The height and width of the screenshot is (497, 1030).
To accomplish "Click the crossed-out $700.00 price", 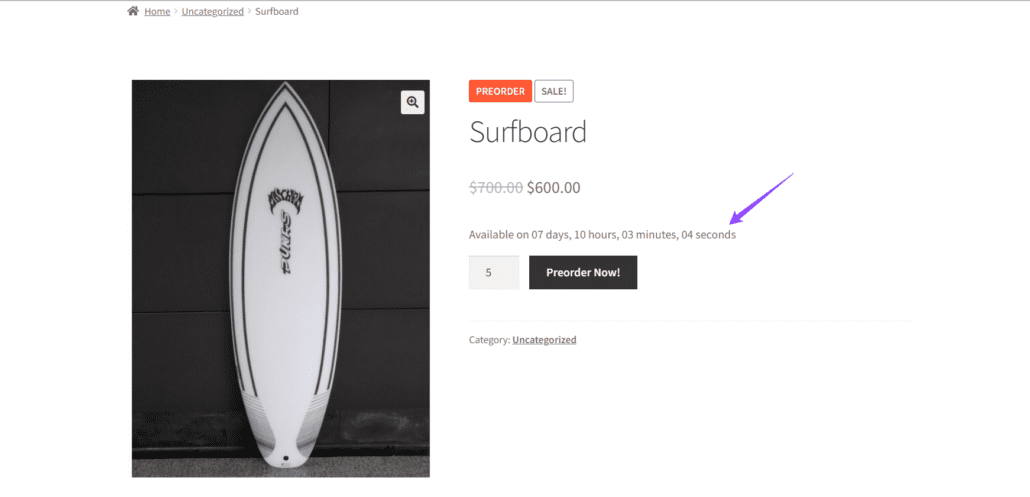I will pyautogui.click(x=496, y=188).
